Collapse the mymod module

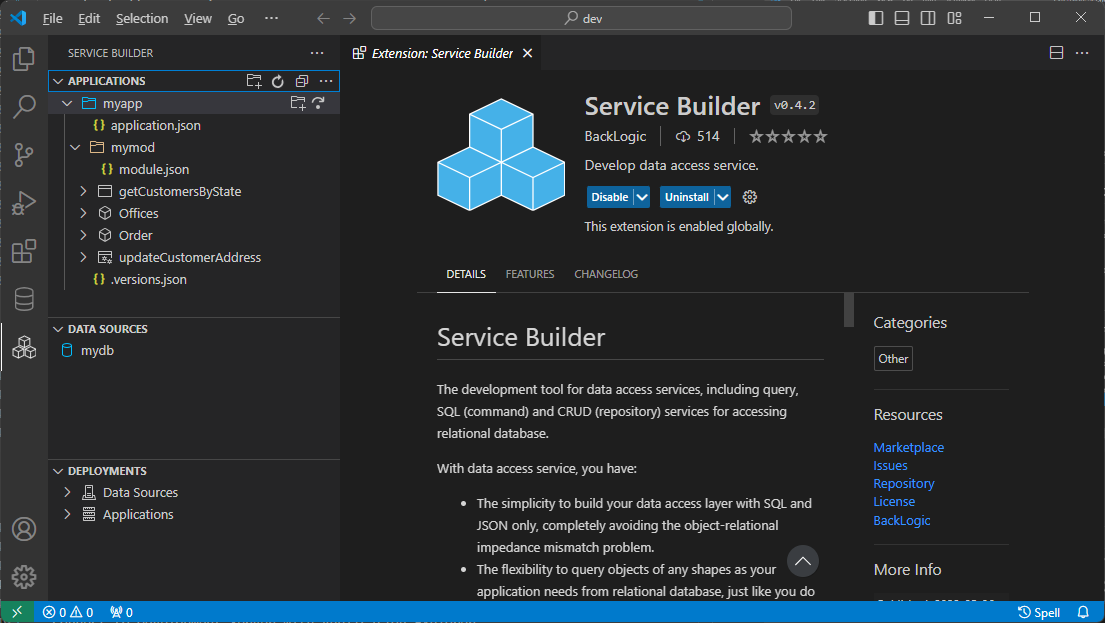[x=75, y=147]
